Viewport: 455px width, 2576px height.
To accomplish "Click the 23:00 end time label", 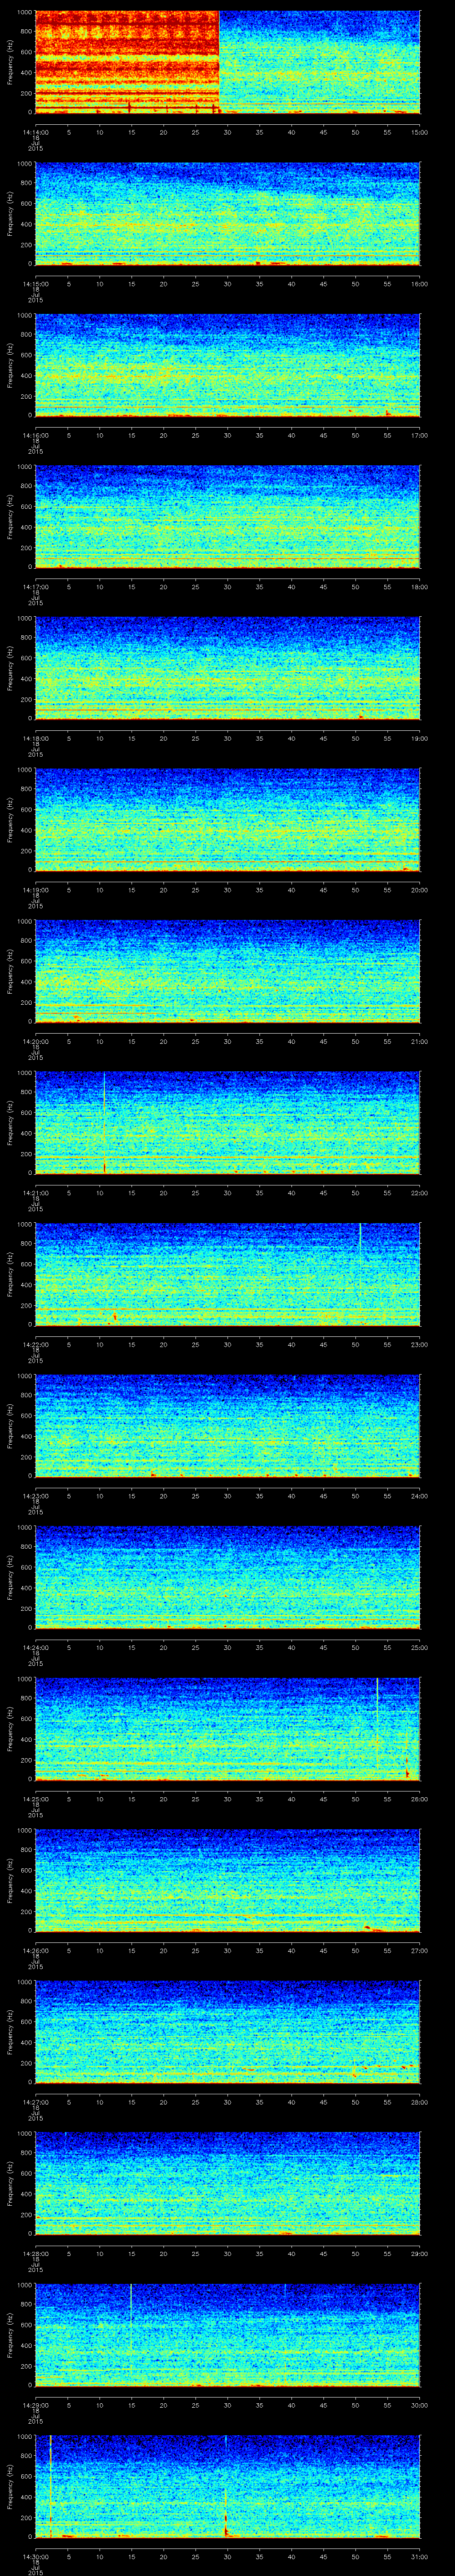I will 419,1344.
